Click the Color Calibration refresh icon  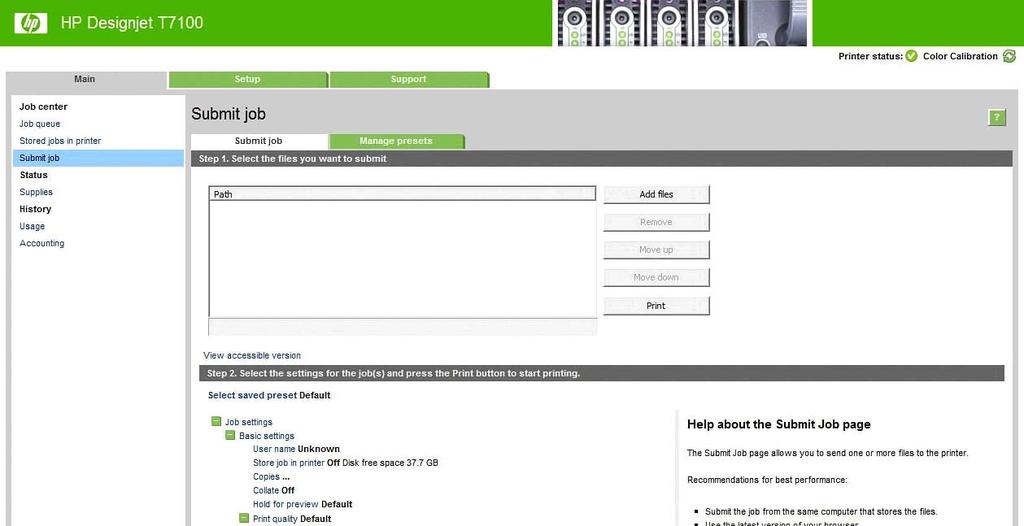[1009, 56]
